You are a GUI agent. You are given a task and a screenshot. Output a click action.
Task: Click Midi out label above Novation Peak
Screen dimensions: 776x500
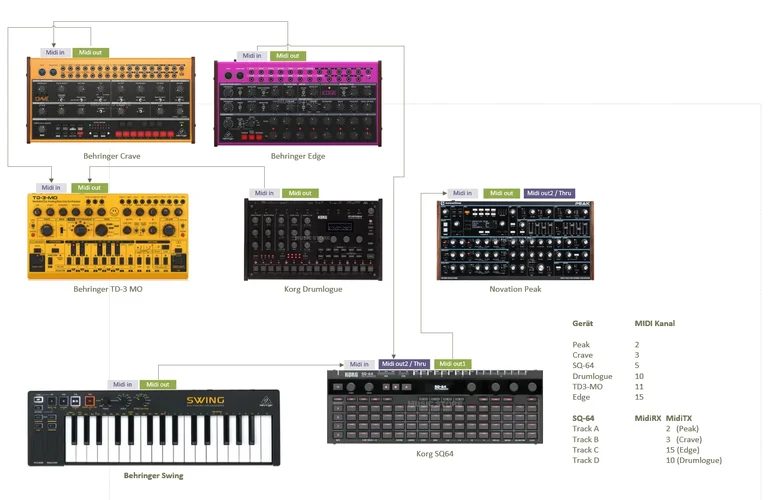pos(502,193)
